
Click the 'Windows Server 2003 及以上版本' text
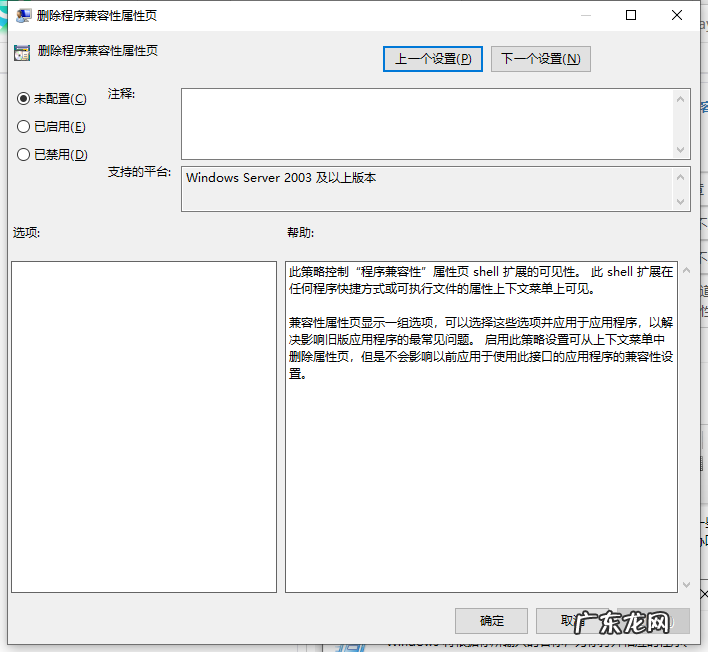281,177
